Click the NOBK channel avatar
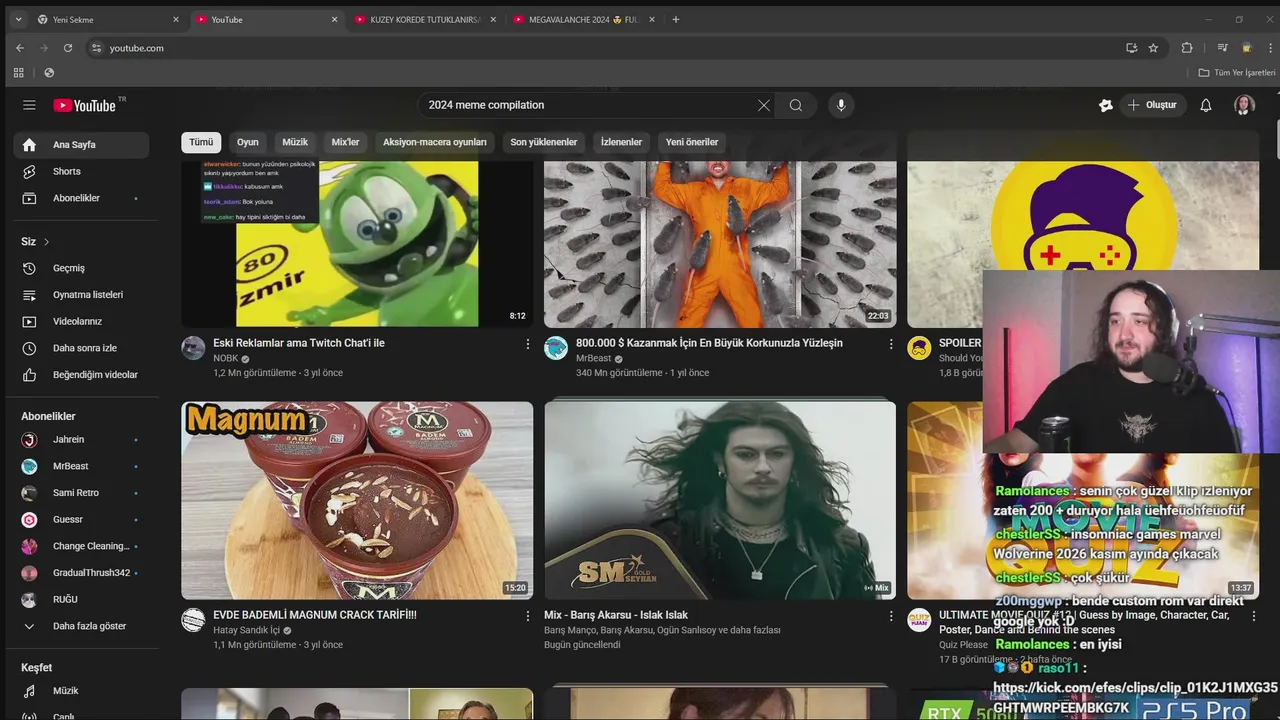1280x720 pixels. [x=193, y=348]
